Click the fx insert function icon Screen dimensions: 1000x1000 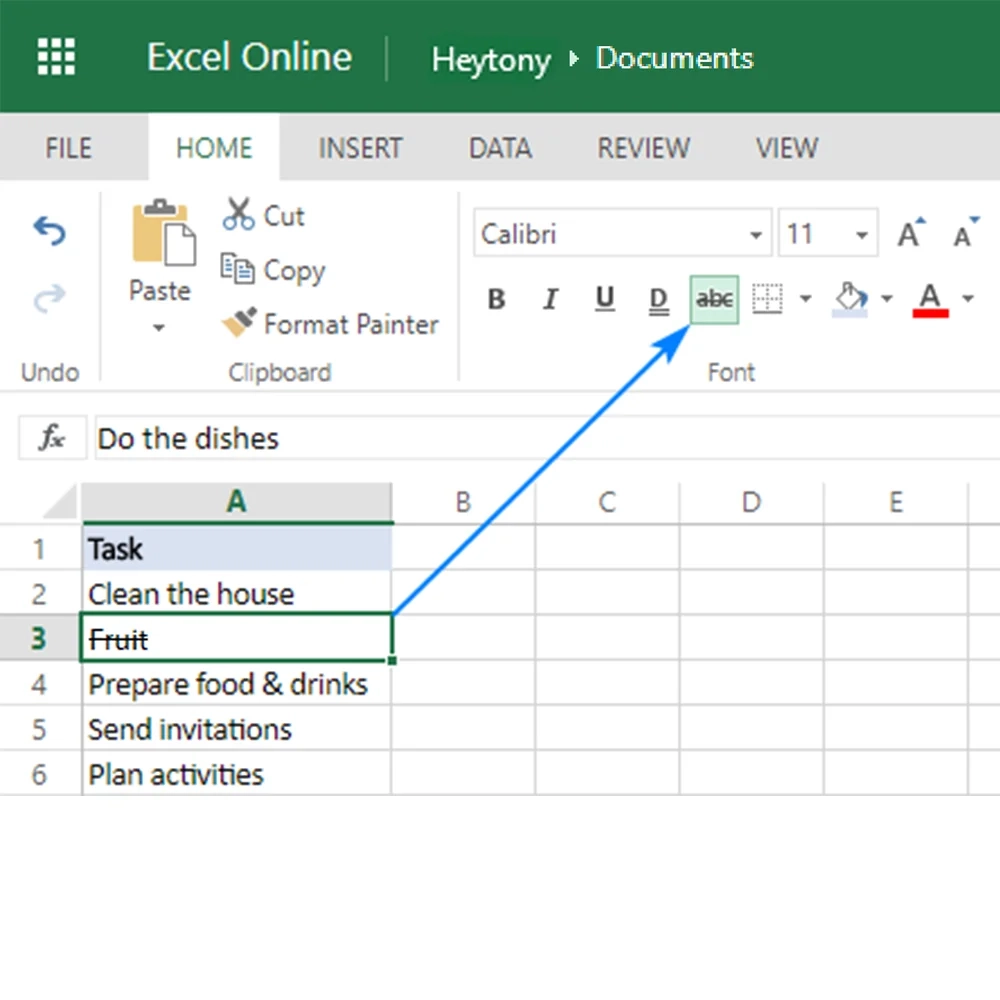tap(52, 438)
